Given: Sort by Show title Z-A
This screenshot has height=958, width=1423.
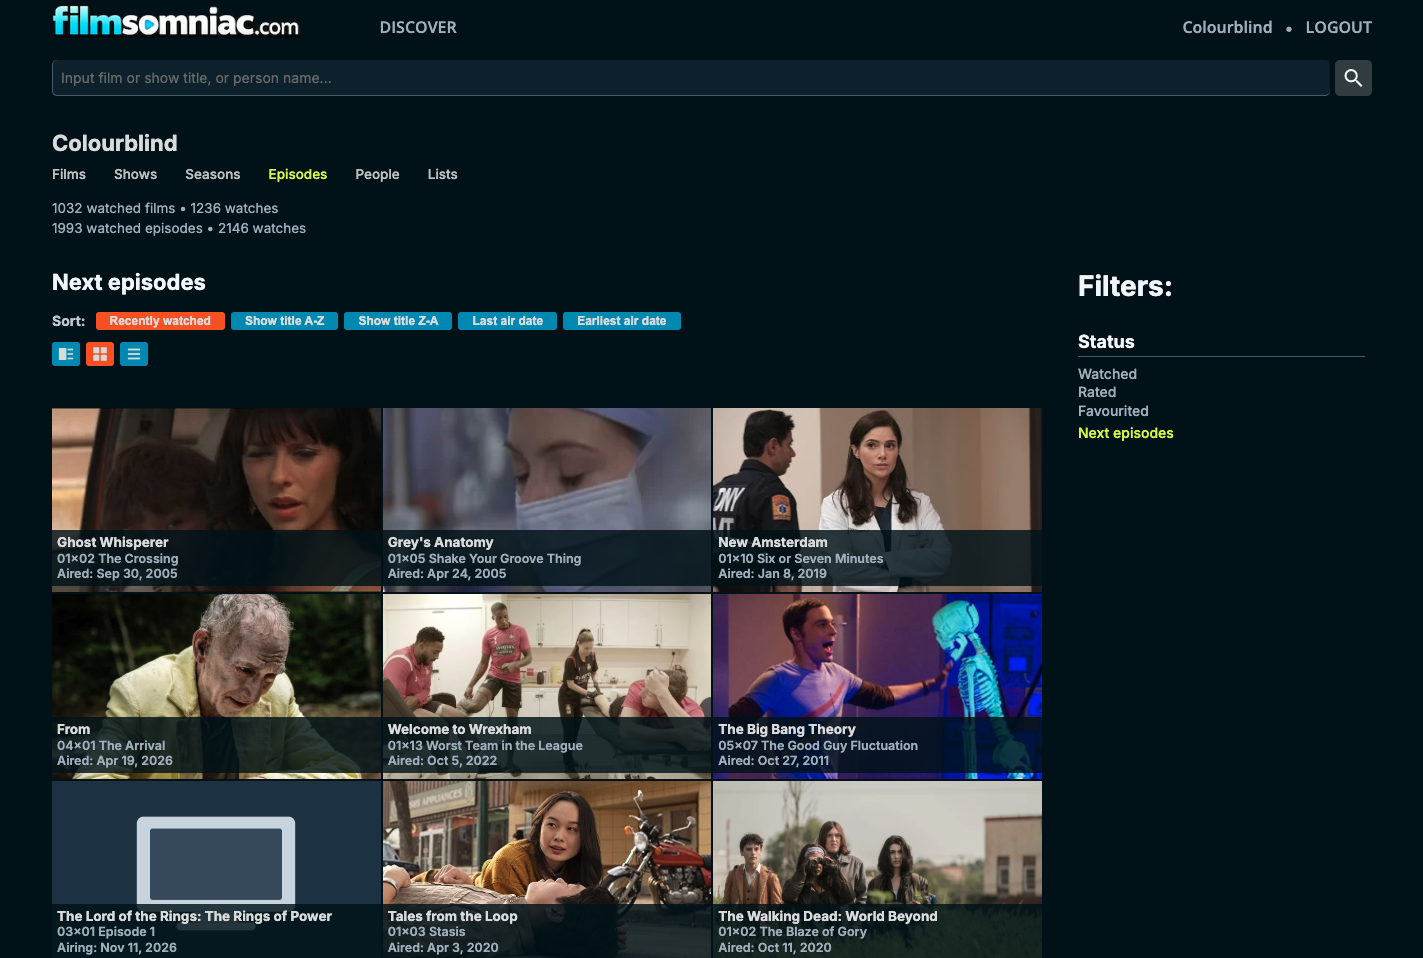Looking at the screenshot, I should (x=398, y=321).
